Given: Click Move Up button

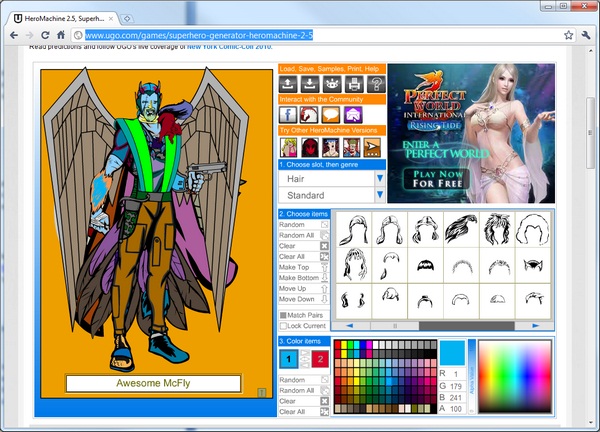Looking at the screenshot, I should pyautogui.click(x=304, y=289).
